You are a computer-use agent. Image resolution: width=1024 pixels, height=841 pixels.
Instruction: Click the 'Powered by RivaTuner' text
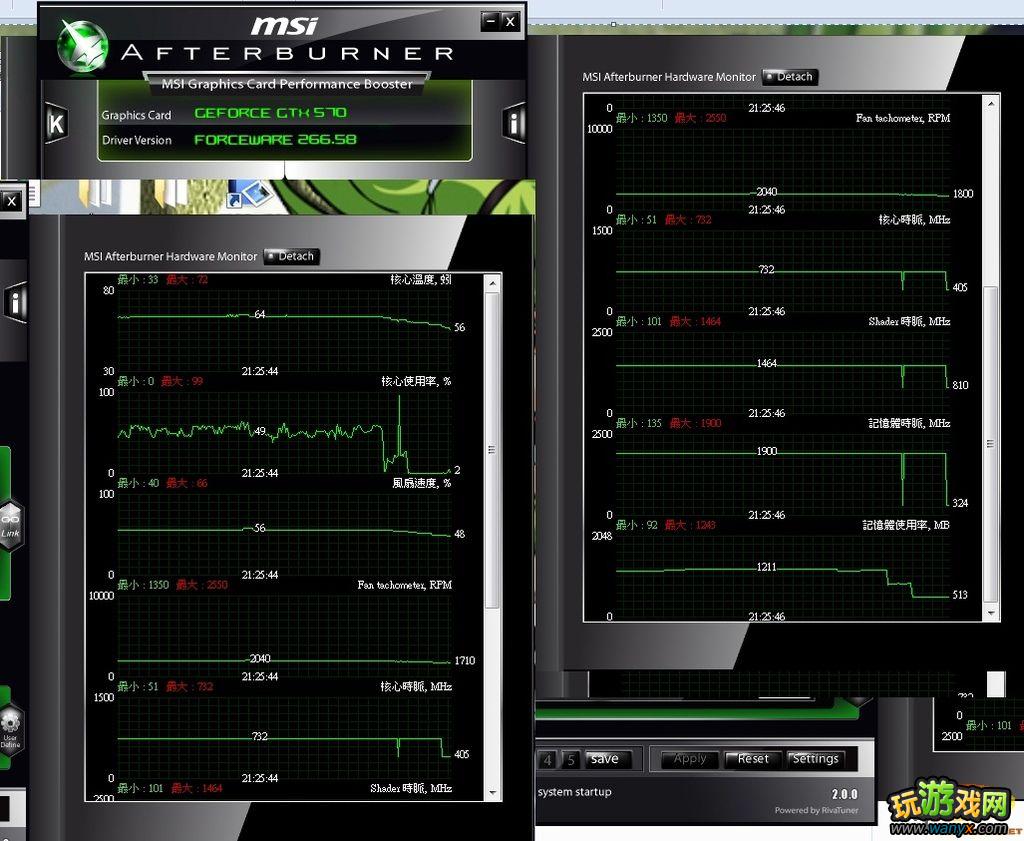click(x=816, y=810)
